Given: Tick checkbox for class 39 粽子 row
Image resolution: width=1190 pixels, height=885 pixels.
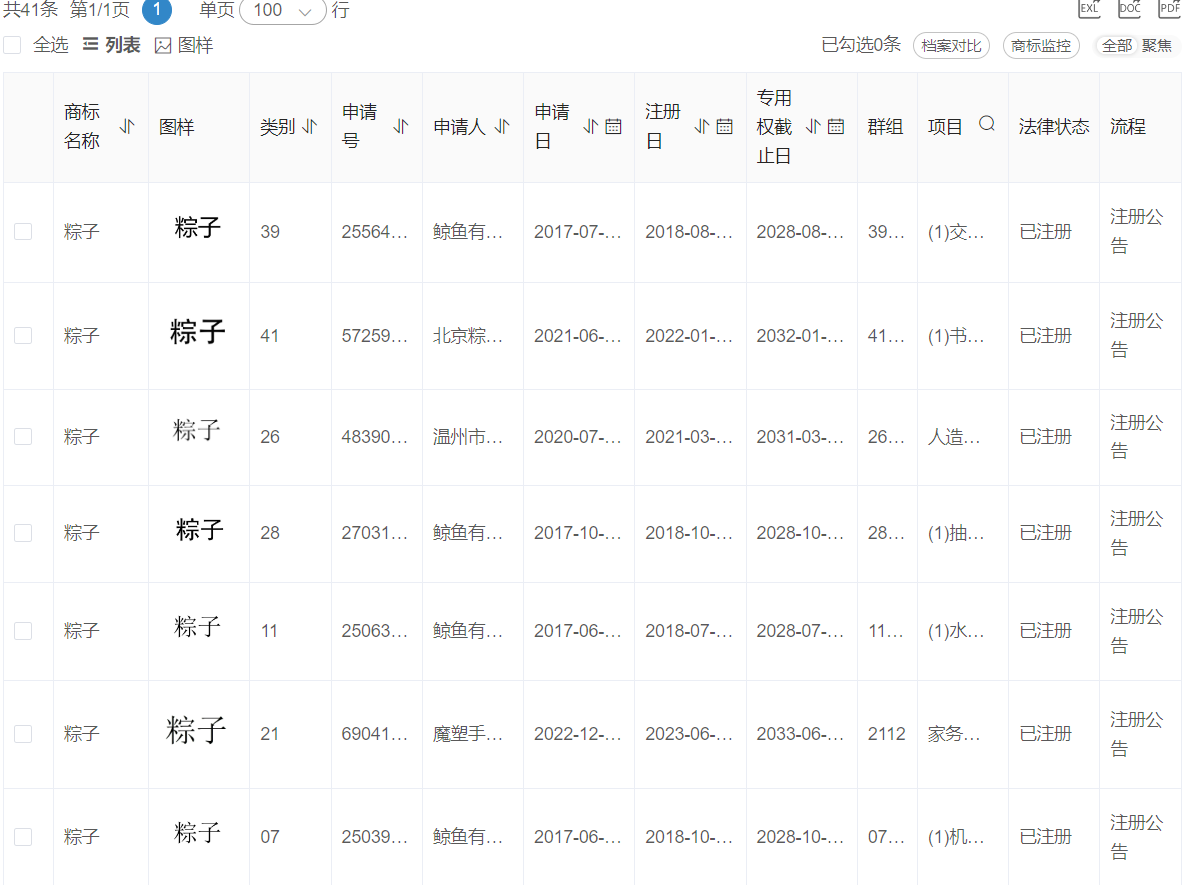Looking at the screenshot, I should (x=23, y=232).
